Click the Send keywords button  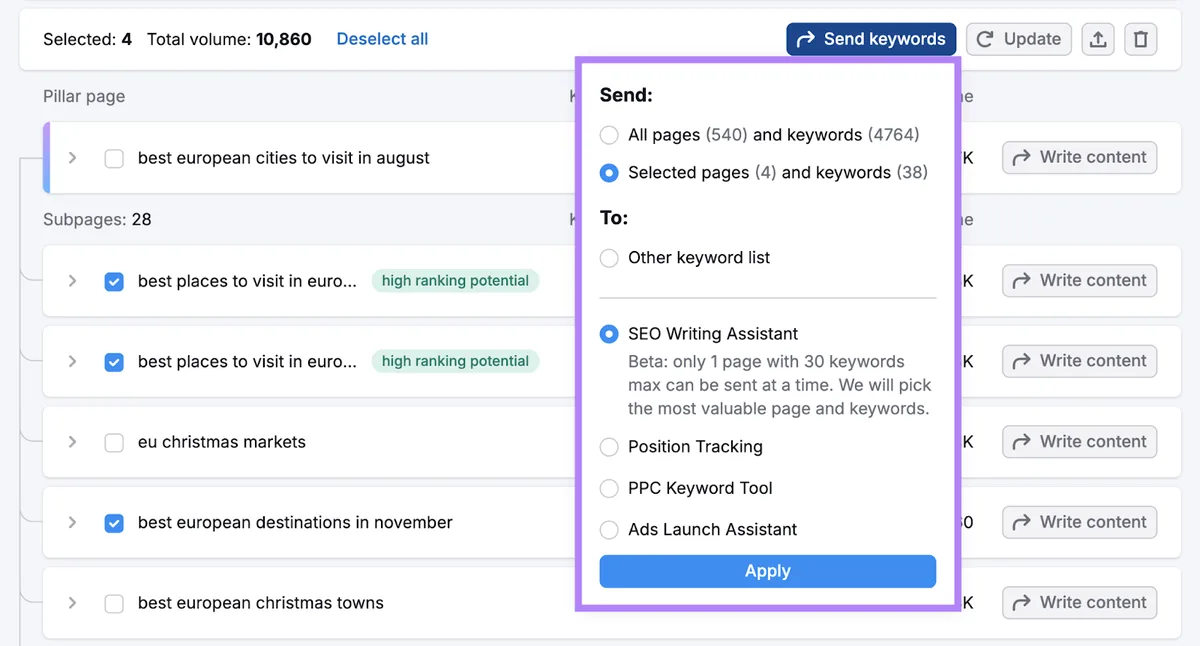point(871,39)
